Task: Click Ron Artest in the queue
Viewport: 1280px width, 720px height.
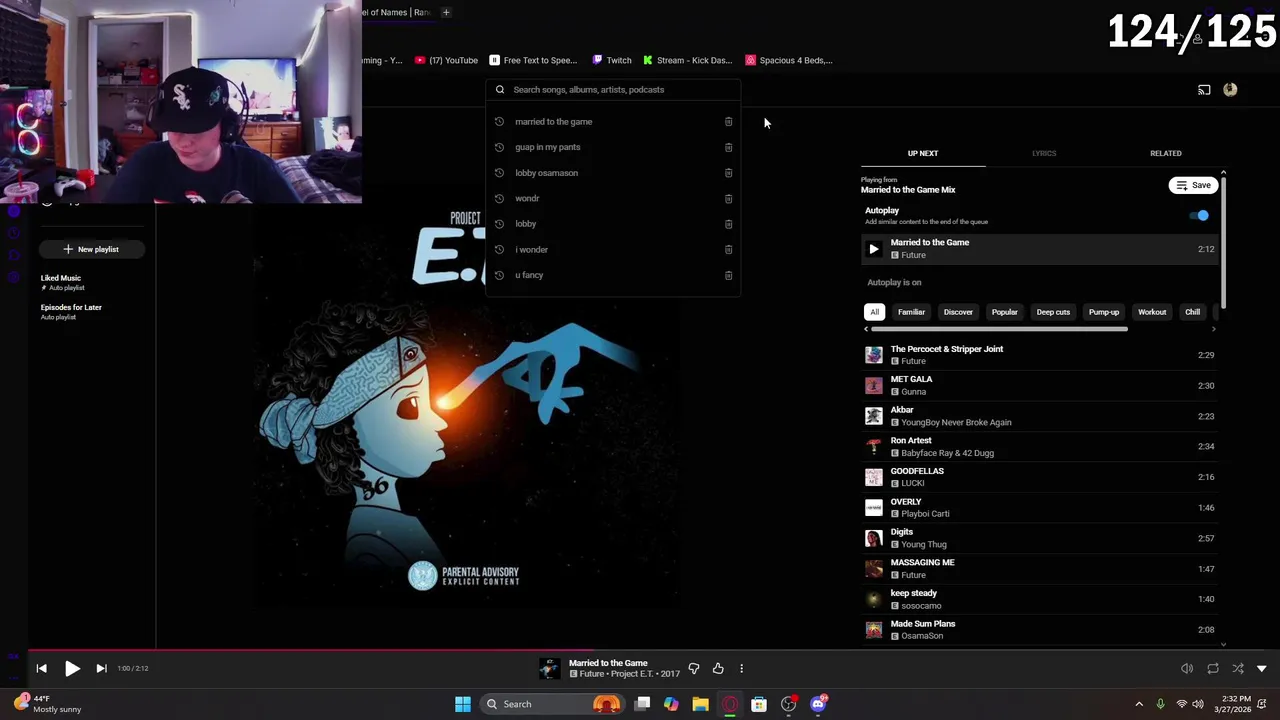Action: click(1040, 446)
